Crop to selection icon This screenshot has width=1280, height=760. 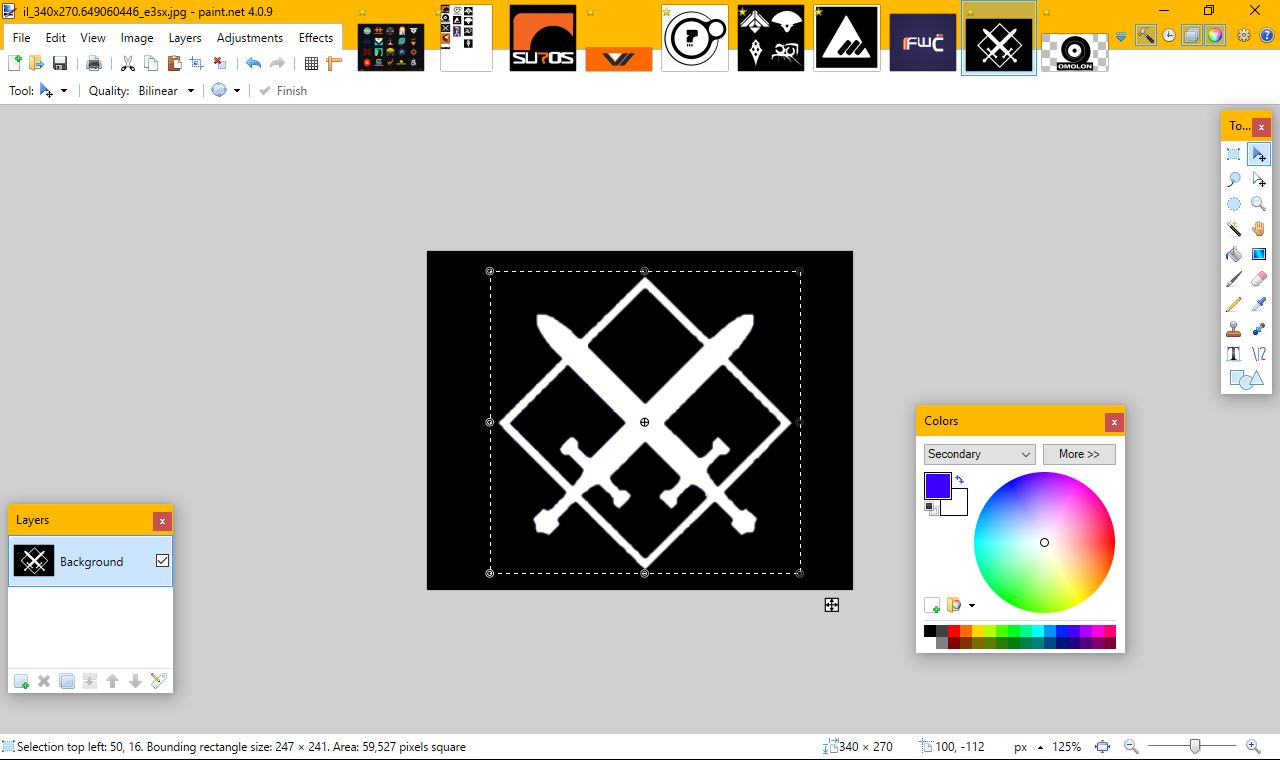tap(197, 63)
